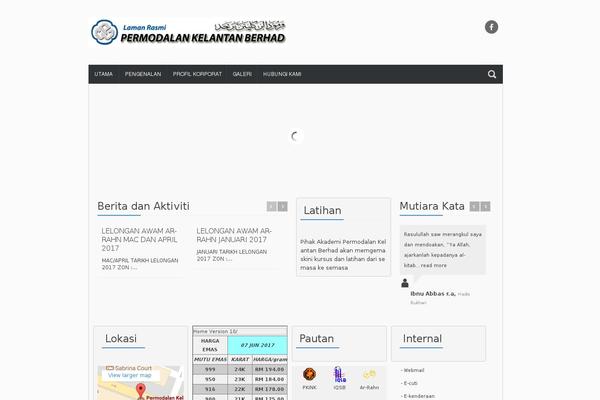600x400 pixels.
Task: Click the Pautan heading
Action: tap(316, 338)
